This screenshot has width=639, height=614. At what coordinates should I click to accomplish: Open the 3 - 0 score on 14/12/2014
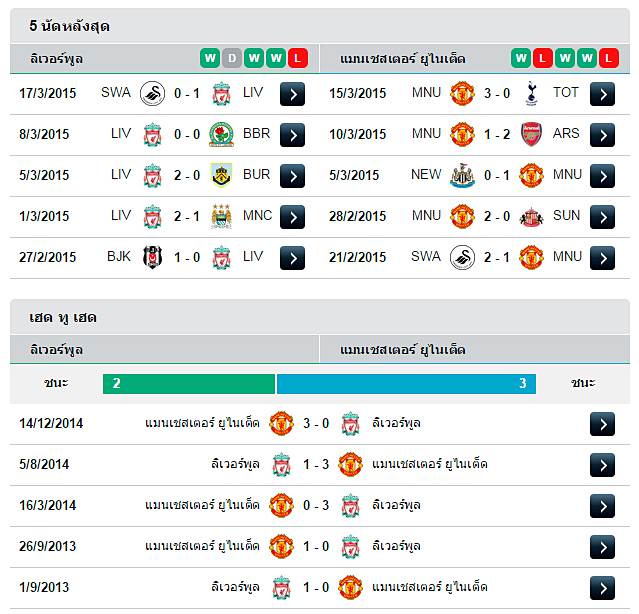(316, 424)
